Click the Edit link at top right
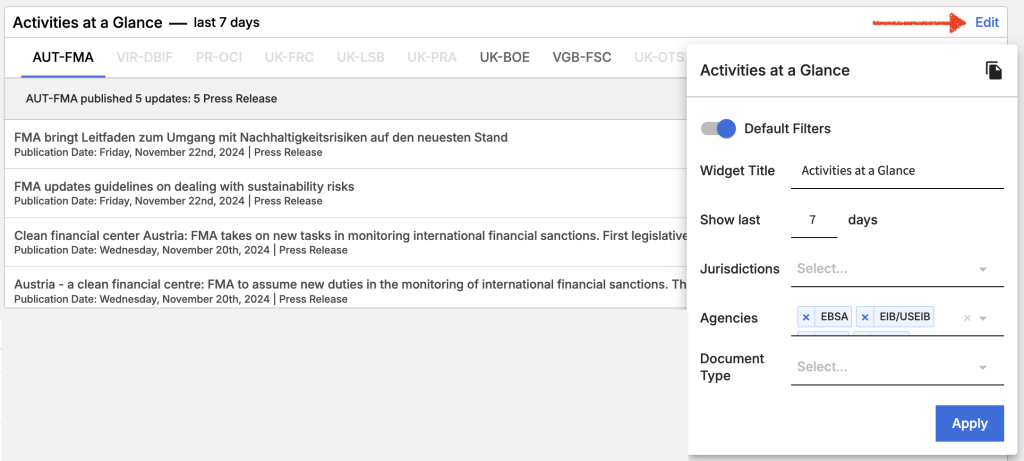 986,22
